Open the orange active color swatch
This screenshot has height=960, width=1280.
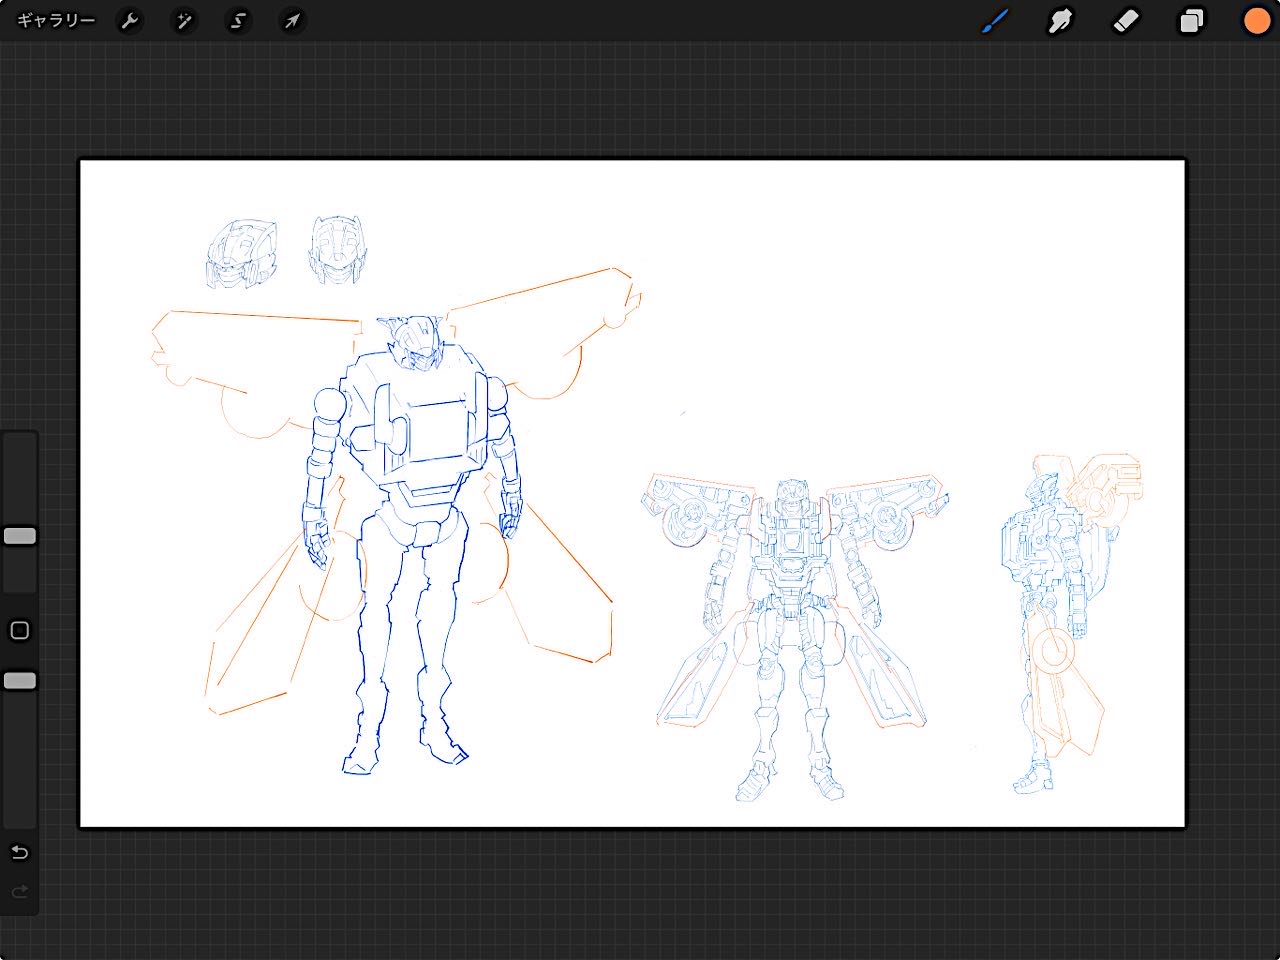(1256, 20)
